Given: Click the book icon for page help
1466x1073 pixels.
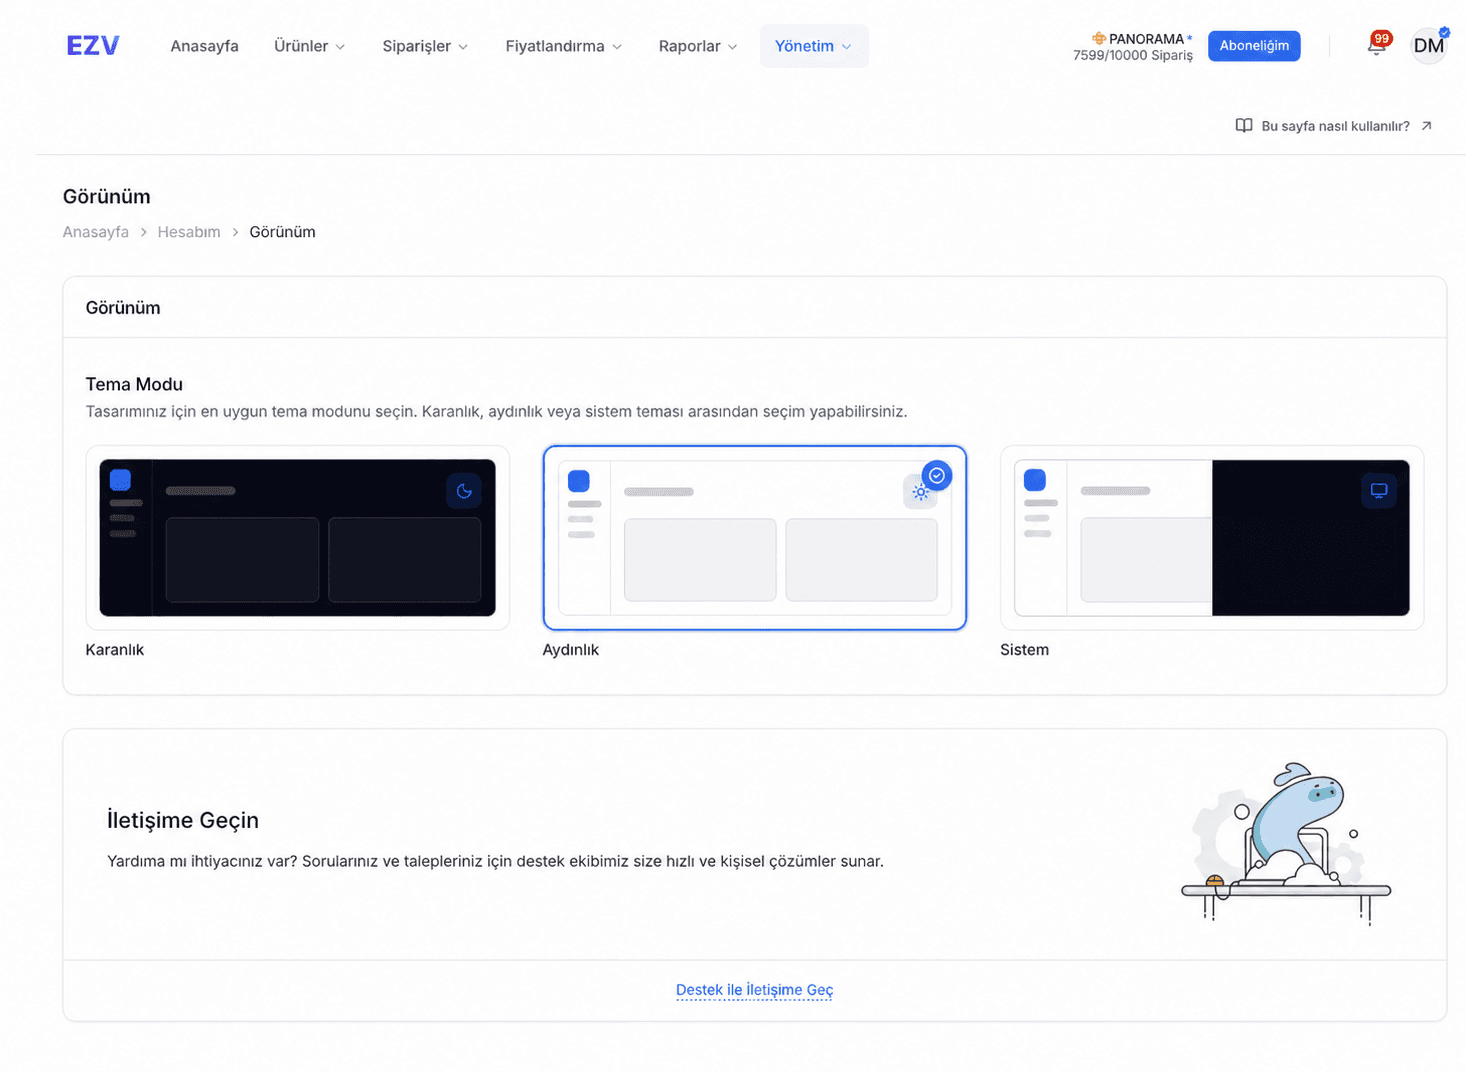Looking at the screenshot, I should tap(1244, 126).
